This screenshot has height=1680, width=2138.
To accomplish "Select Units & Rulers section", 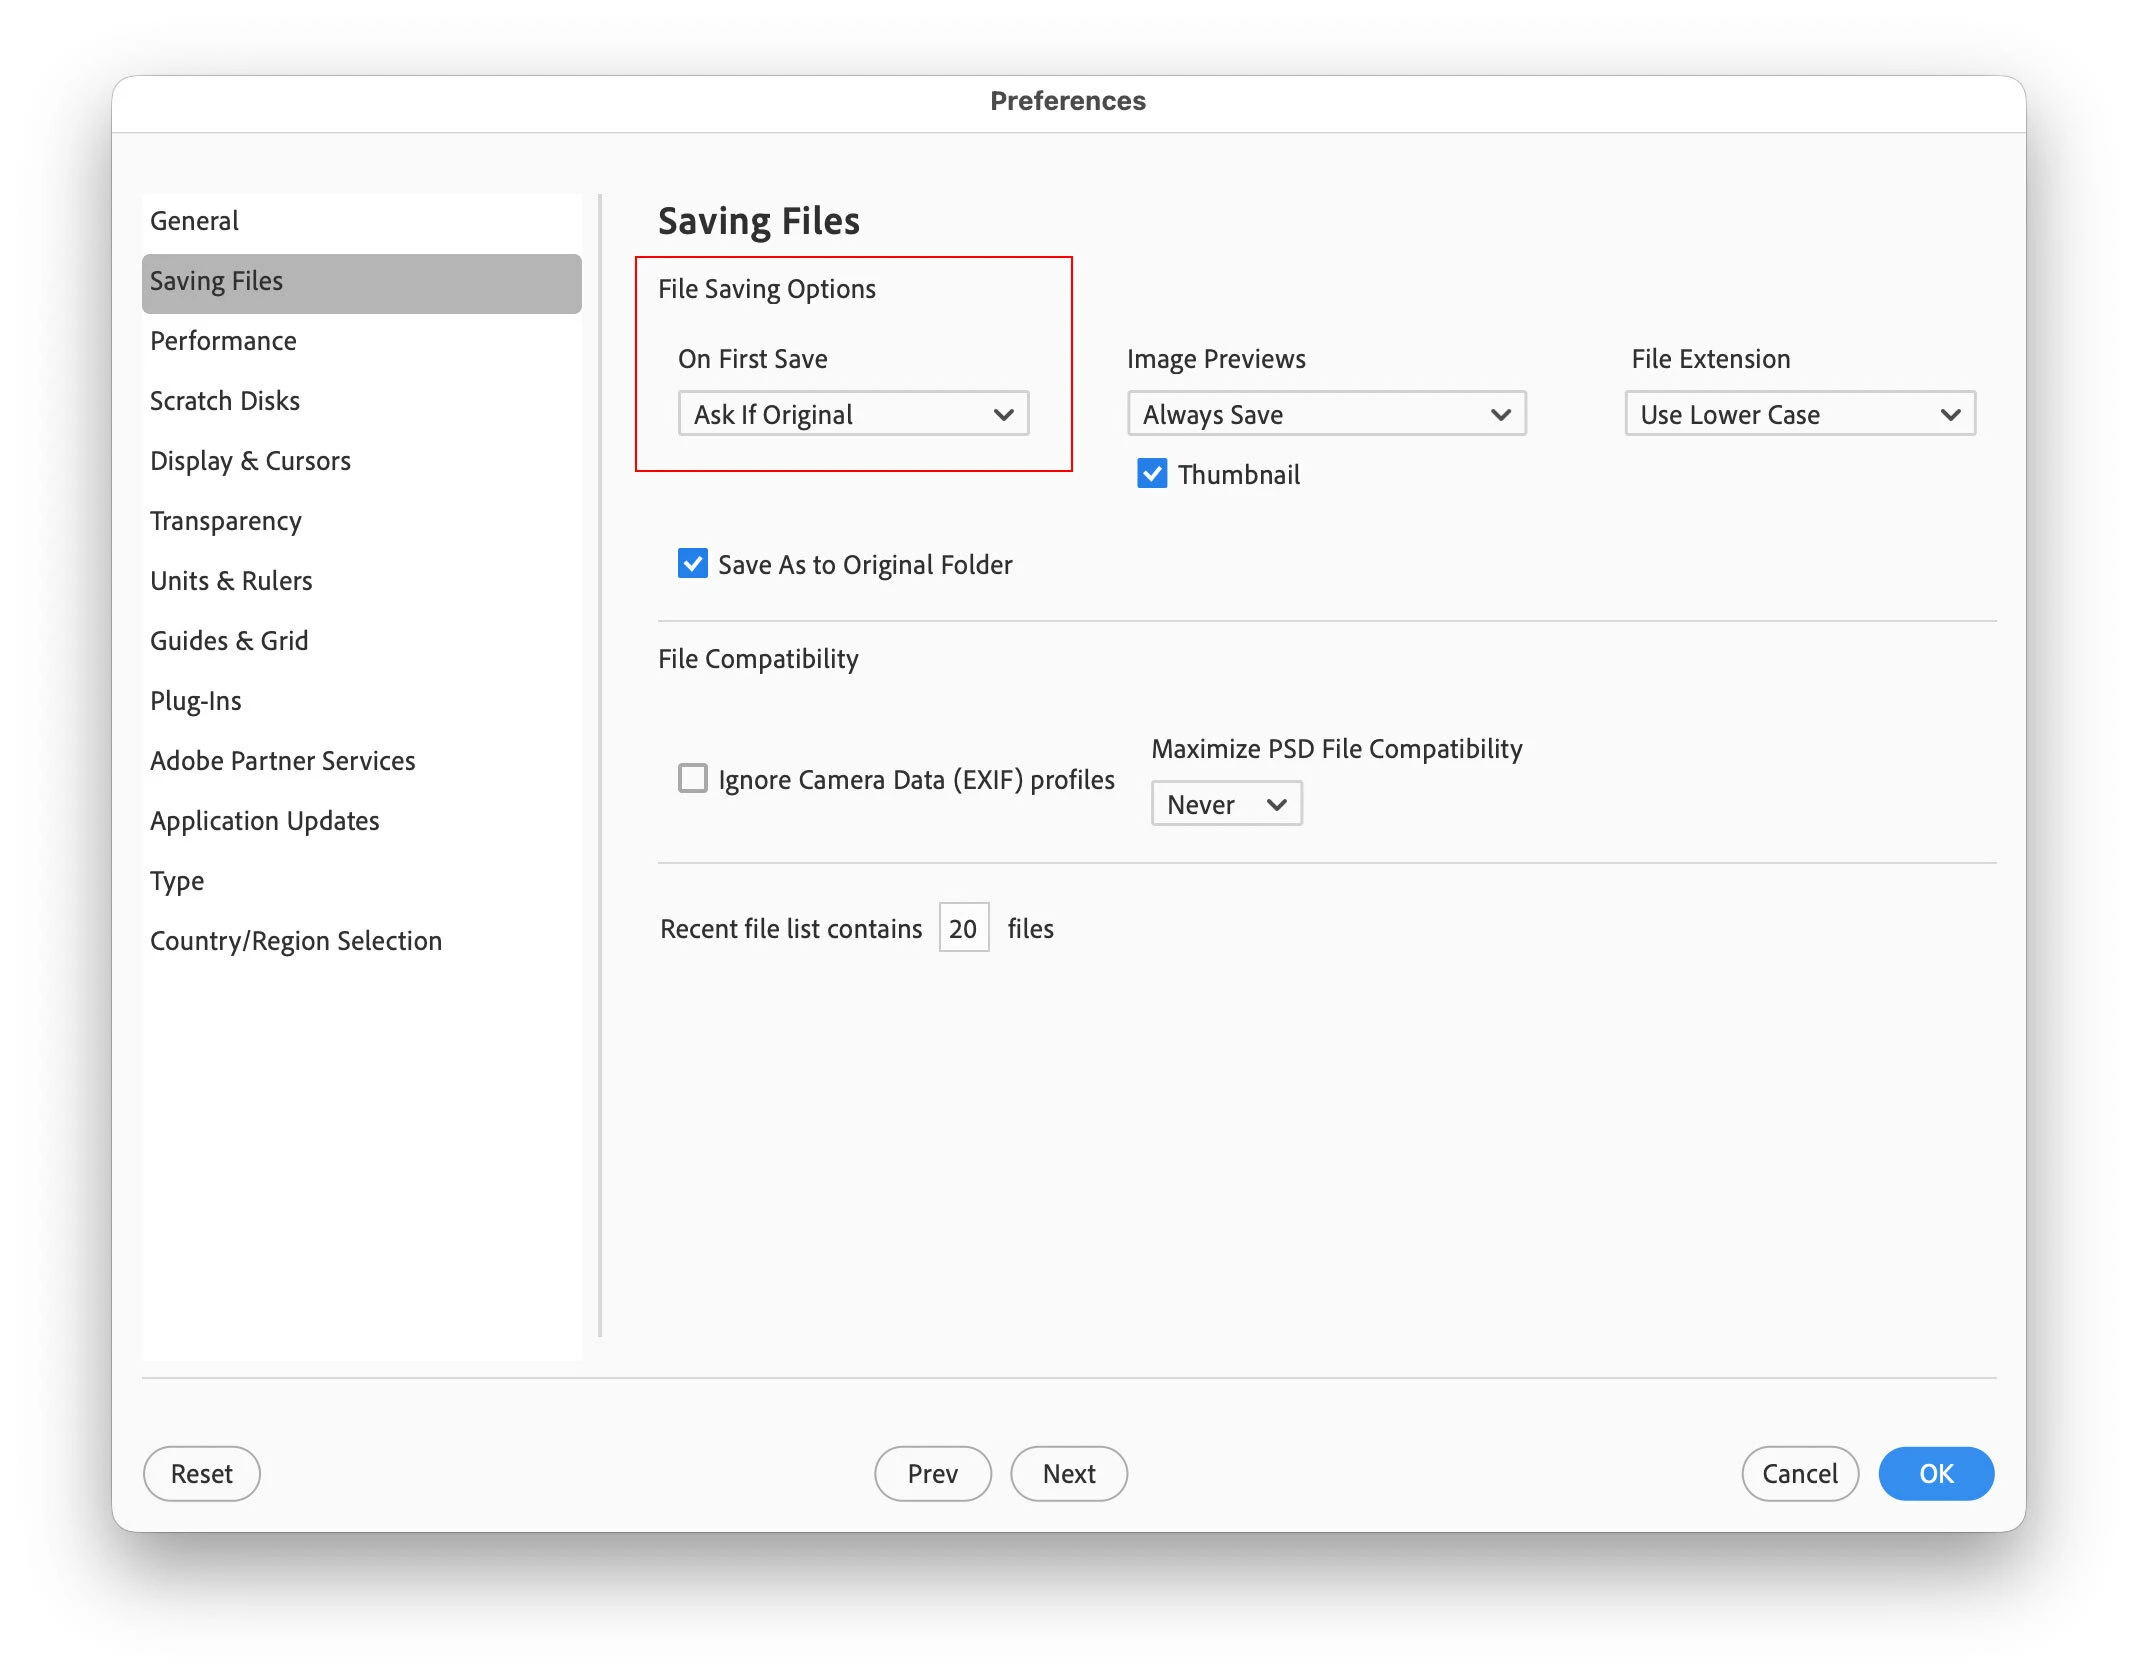I will [x=231, y=581].
